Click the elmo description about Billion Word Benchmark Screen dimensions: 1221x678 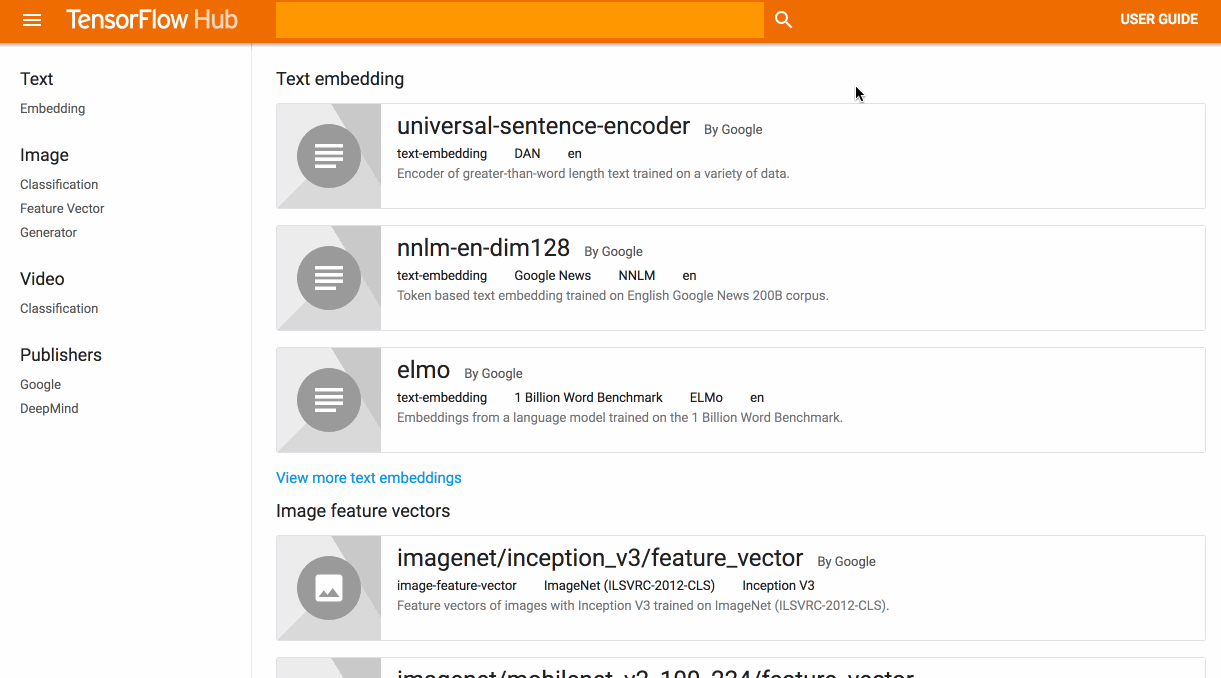tap(620, 417)
